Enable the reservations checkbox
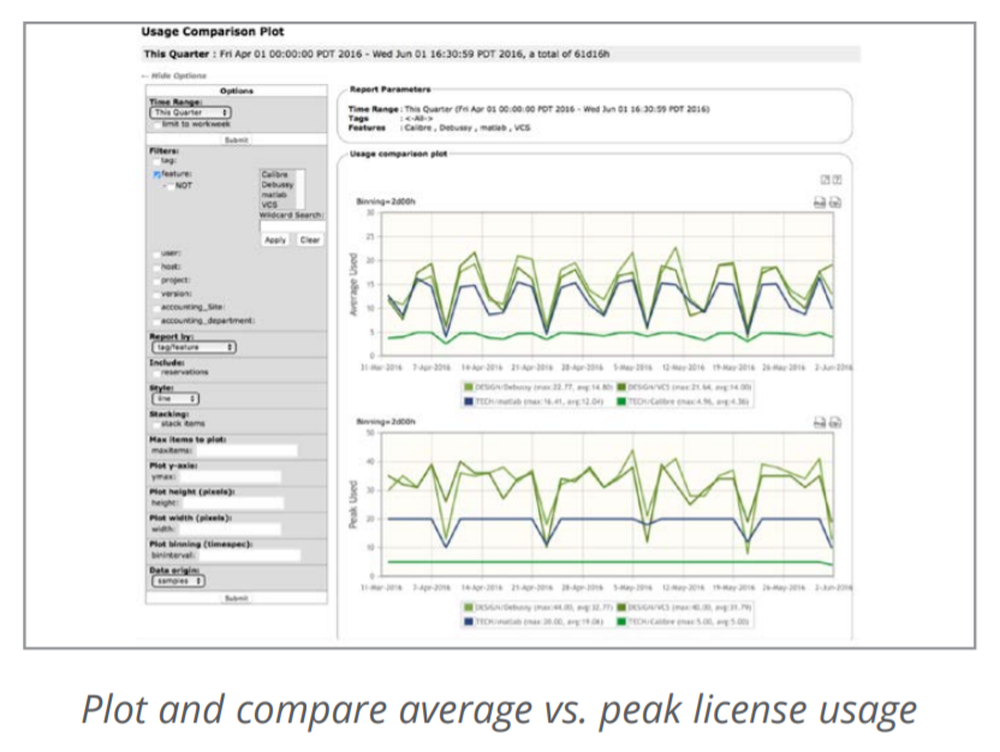 156,372
